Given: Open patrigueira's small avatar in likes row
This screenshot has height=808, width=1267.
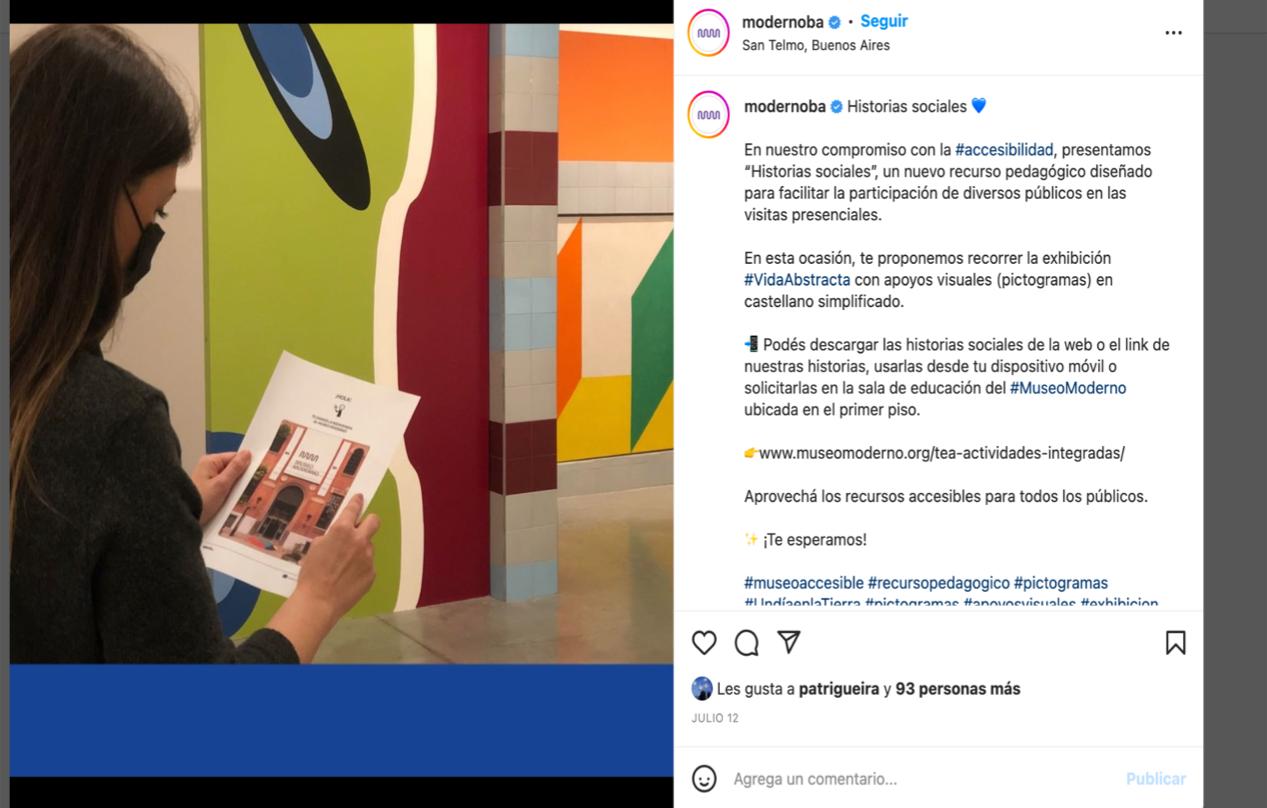Looking at the screenshot, I should pyautogui.click(x=702, y=688).
